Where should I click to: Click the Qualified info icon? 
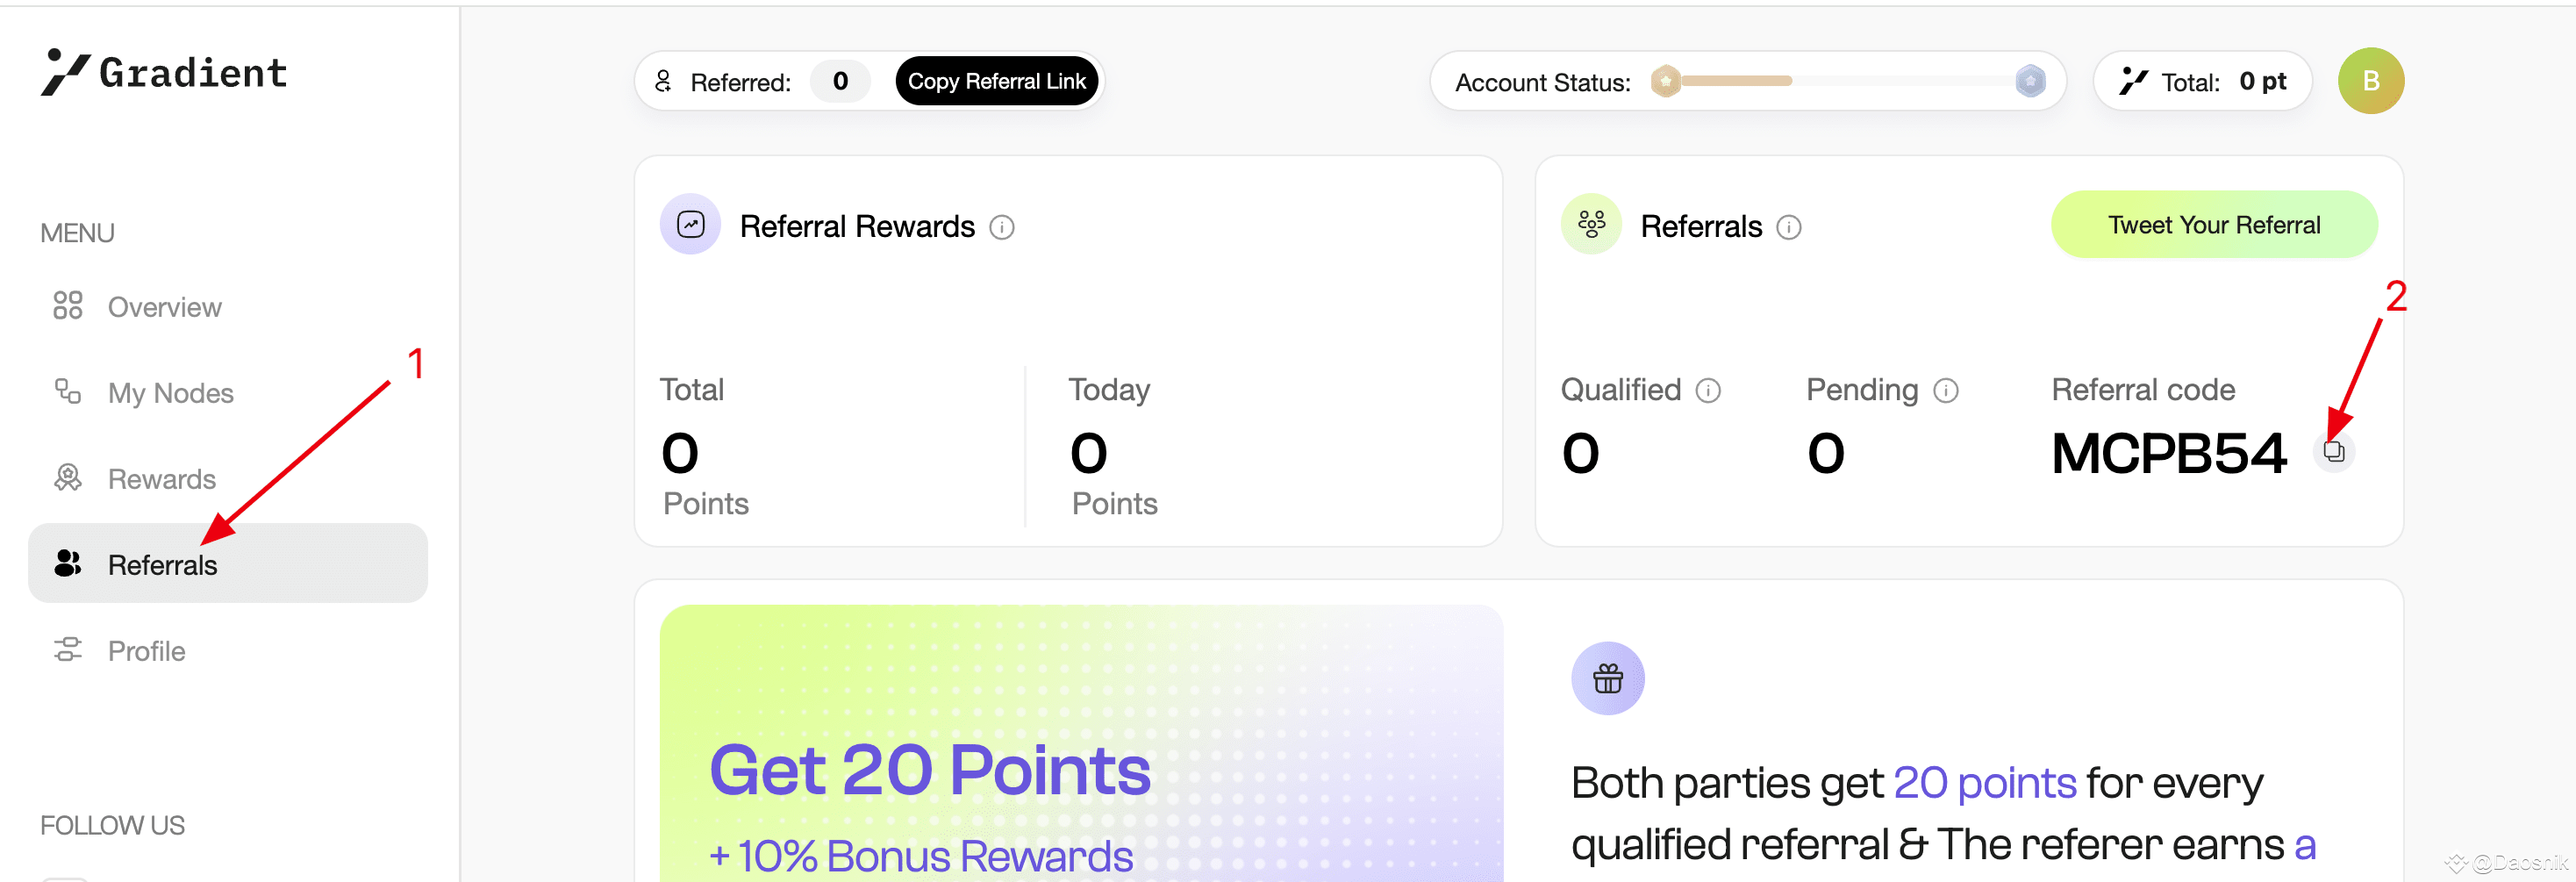click(x=1708, y=391)
